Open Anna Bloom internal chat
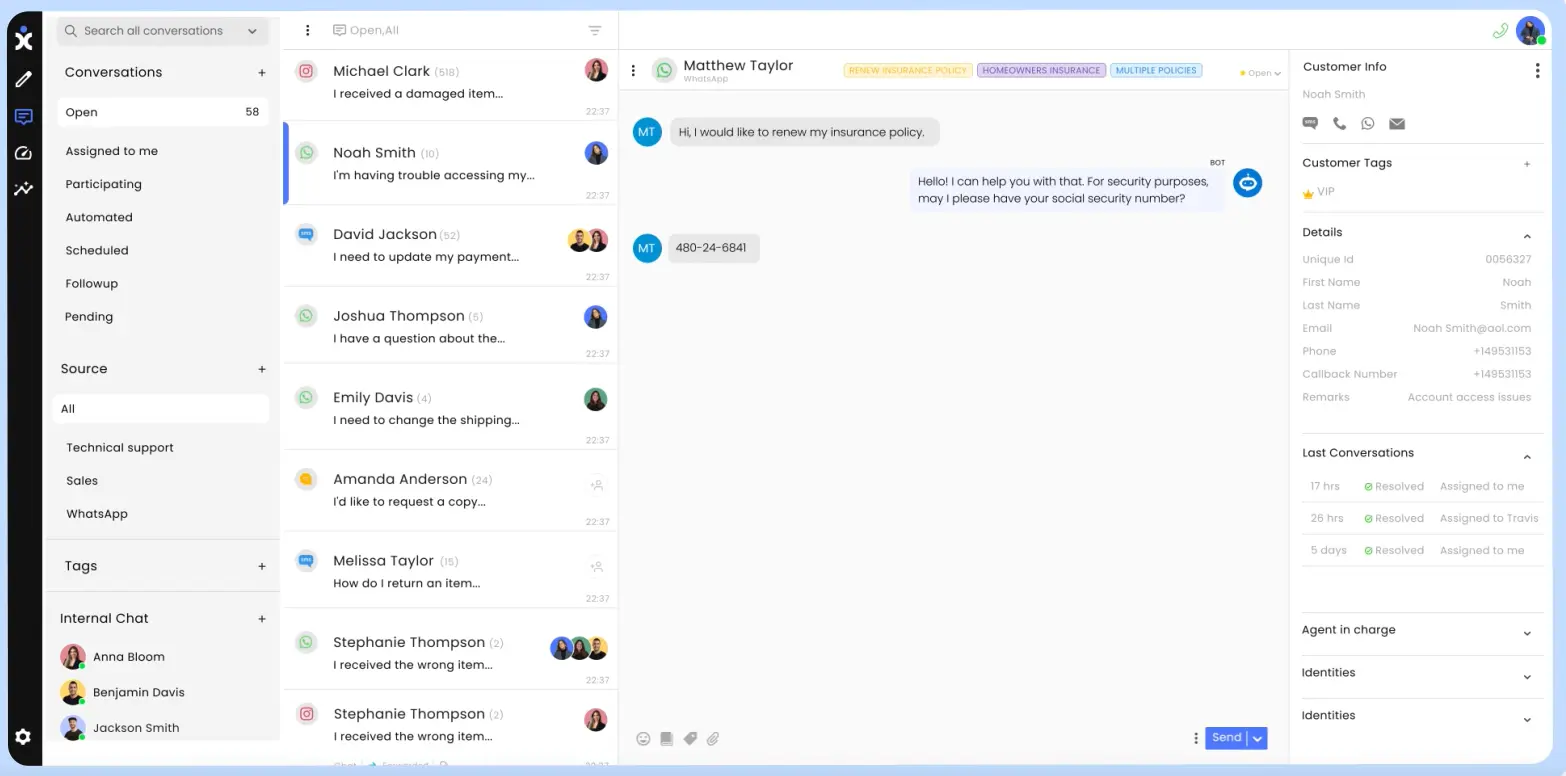The width and height of the screenshot is (1566, 776). 128,656
